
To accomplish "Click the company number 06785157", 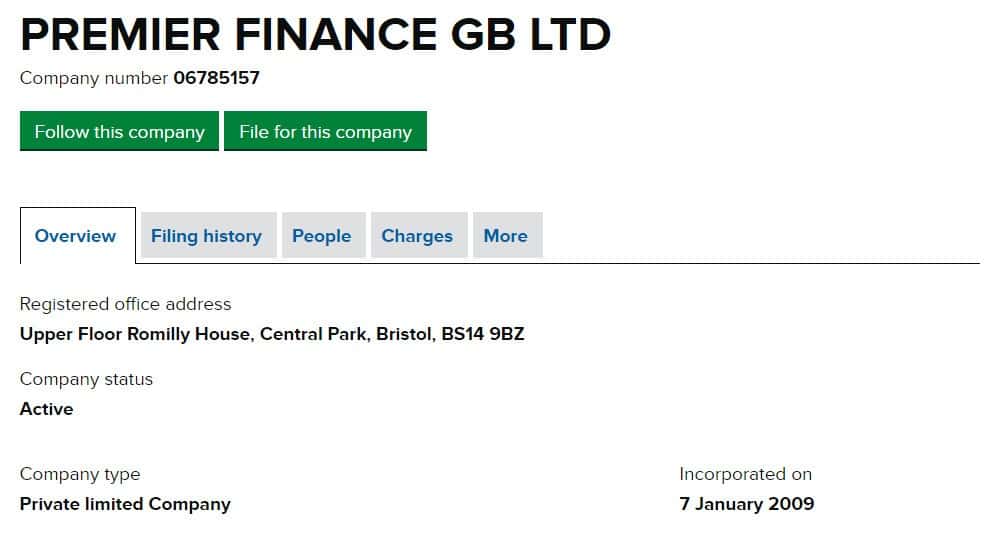I will 217,77.
